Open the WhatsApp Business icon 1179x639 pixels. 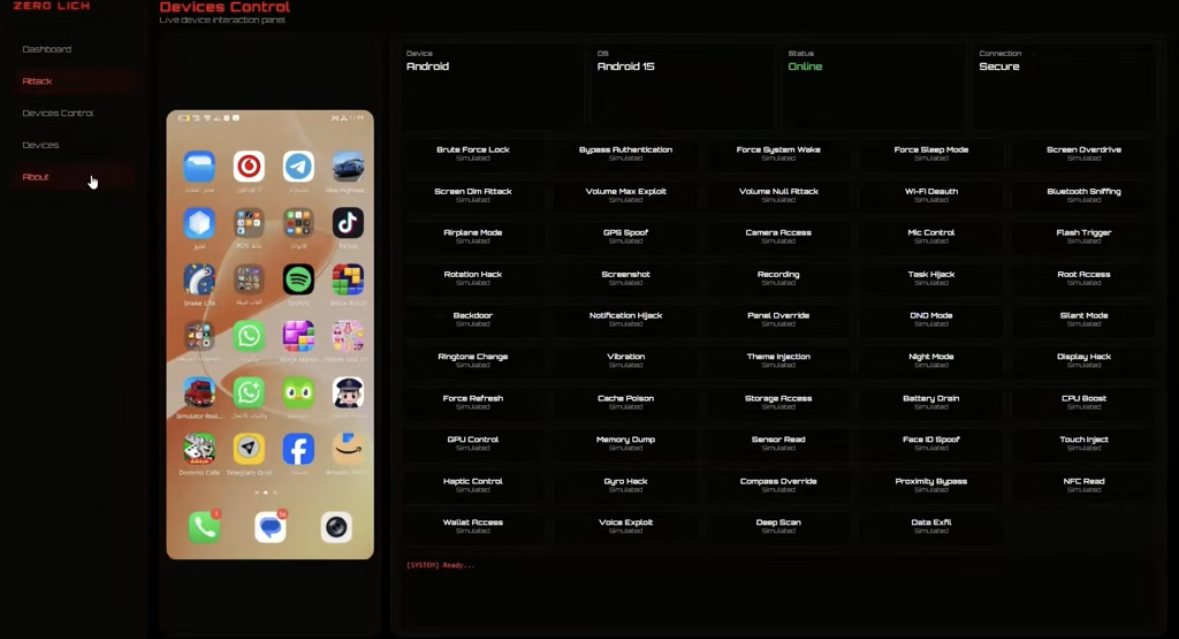pyautogui.click(x=249, y=392)
